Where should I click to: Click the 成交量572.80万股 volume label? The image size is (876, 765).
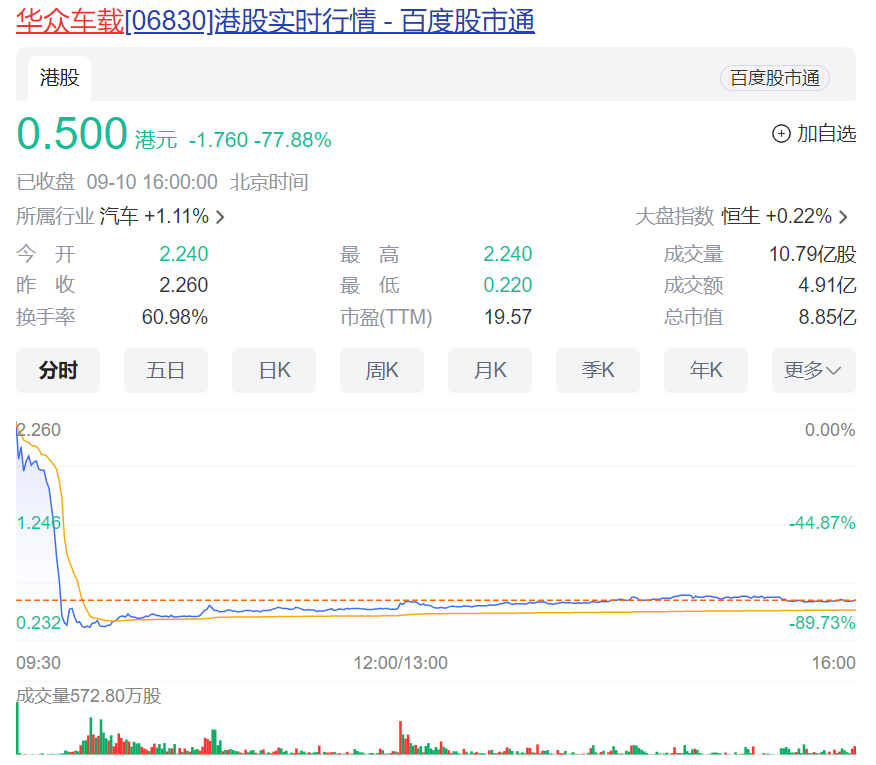(x=88, y=696)
